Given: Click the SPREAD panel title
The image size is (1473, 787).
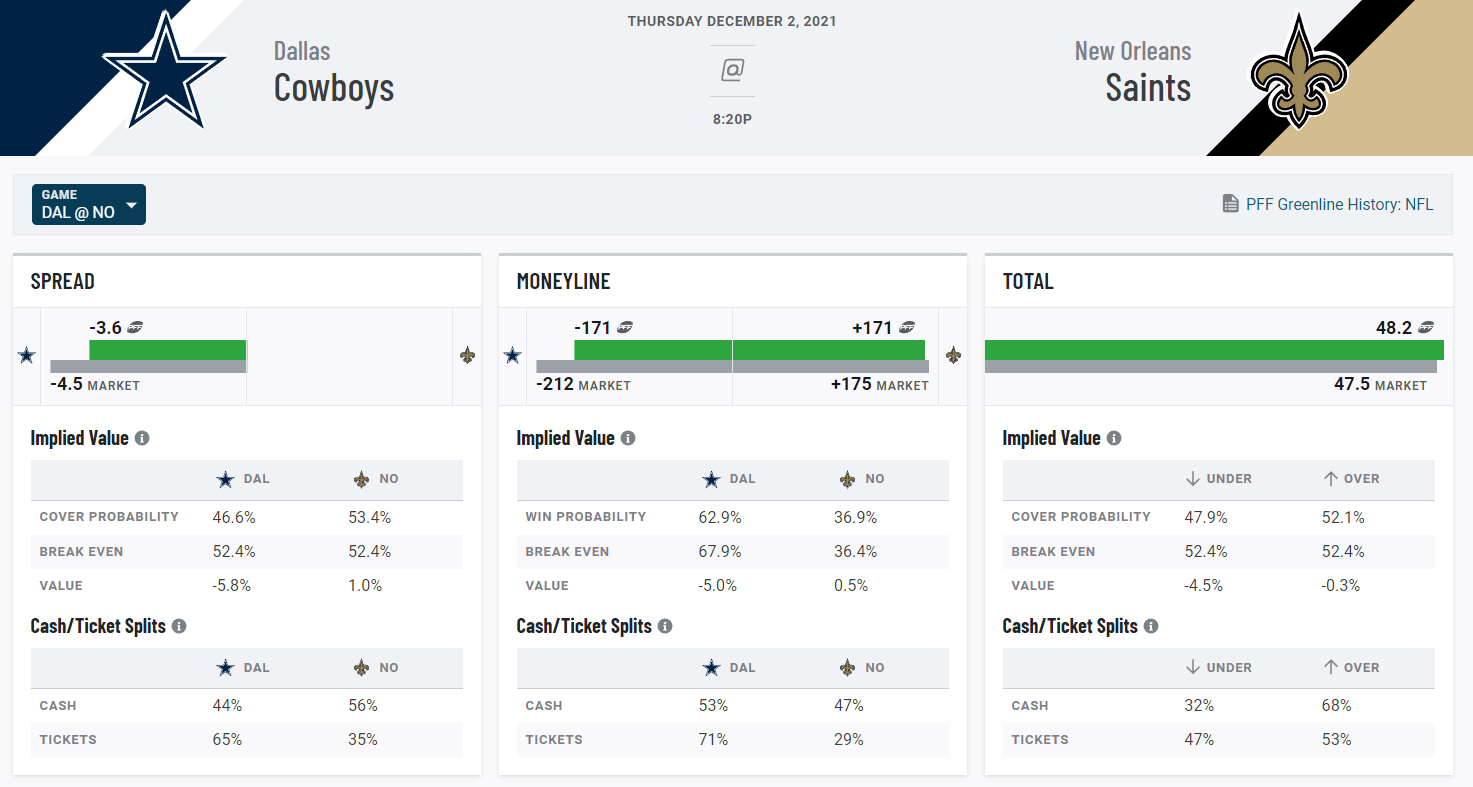Looking at the screenshot, I should click(63, 281).
